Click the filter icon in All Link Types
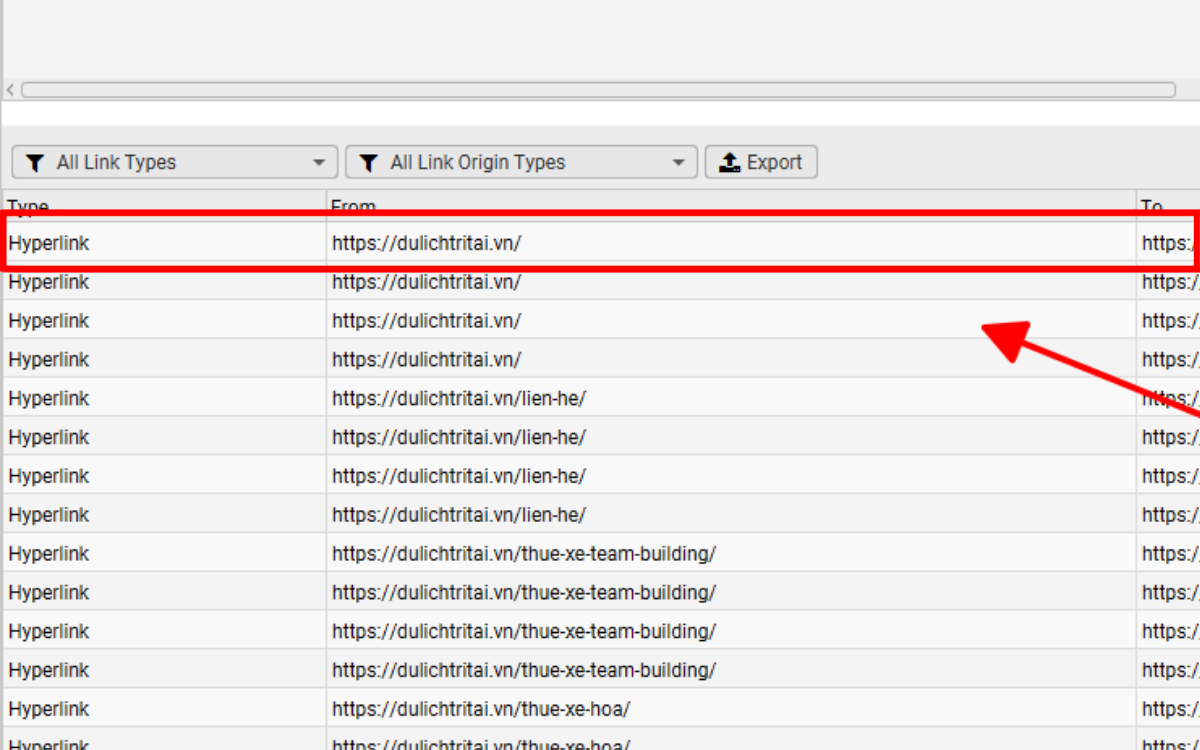The width and height of the screenshot is (1200, 750). coord(34,162)
